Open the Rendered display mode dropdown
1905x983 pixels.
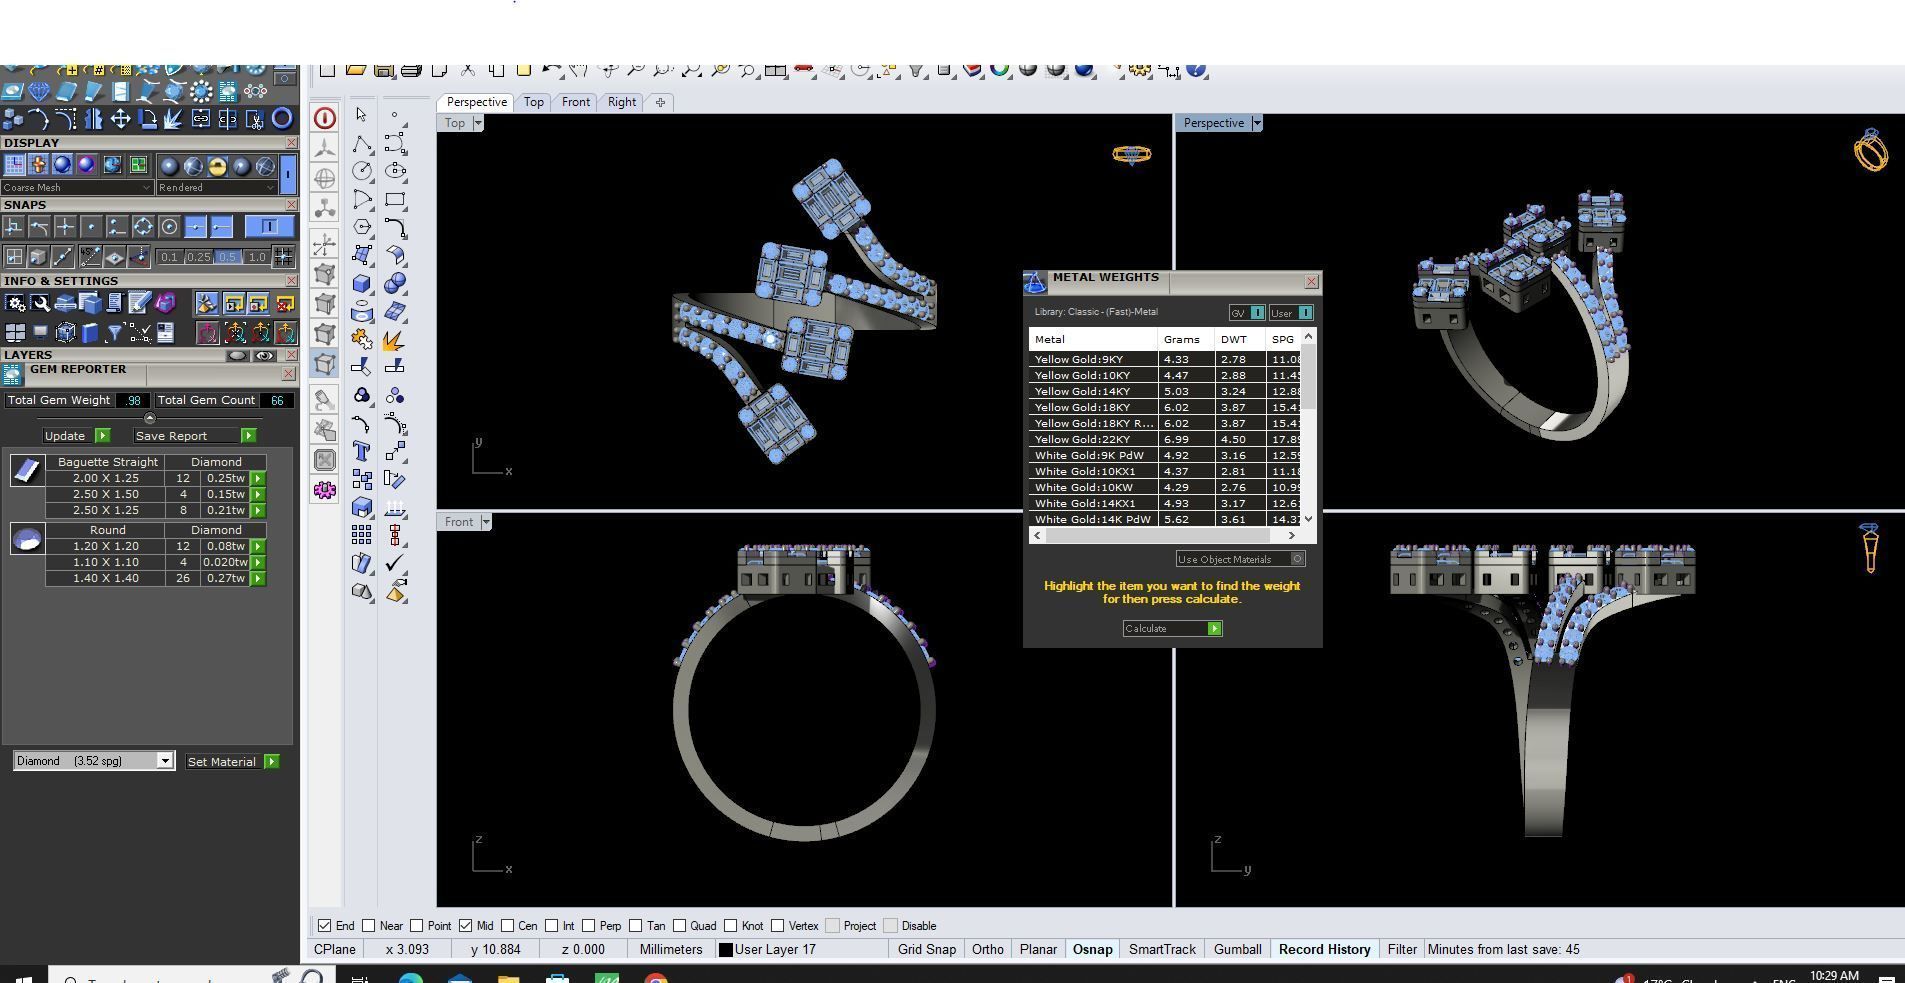point(216,187)
